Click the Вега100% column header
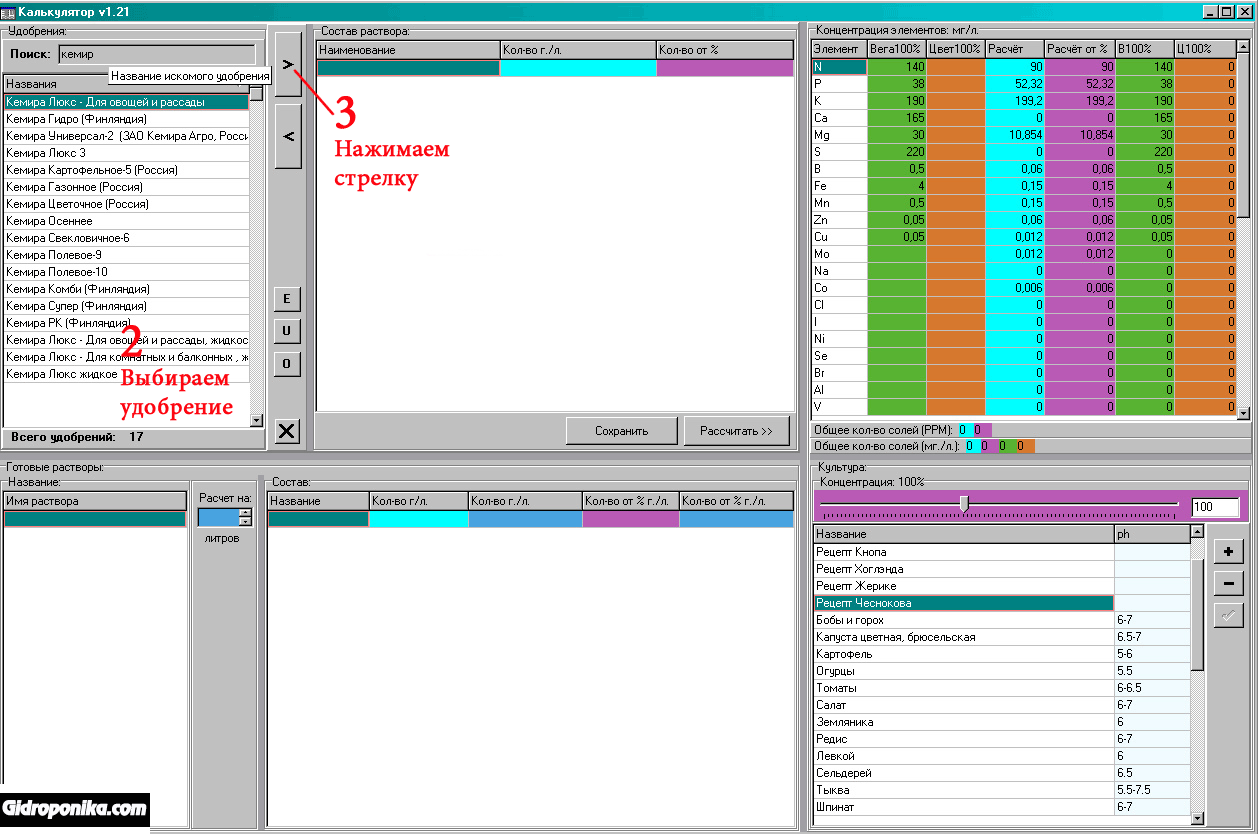The height and width of the screenshot is (834, 1258). point(896,49)
